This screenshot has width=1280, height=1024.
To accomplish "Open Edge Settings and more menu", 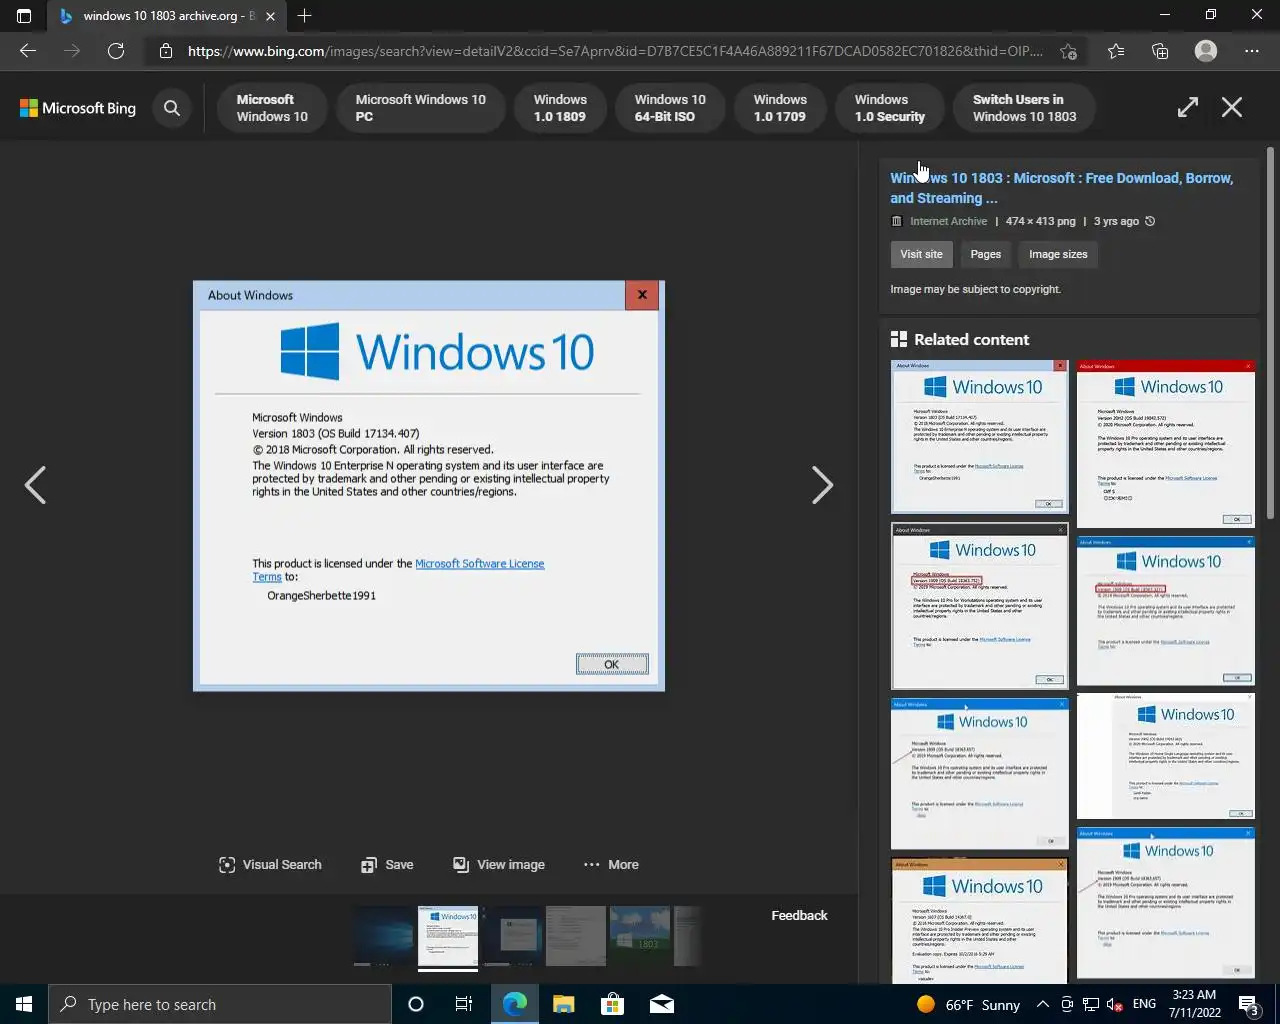I will (1252, 51).
